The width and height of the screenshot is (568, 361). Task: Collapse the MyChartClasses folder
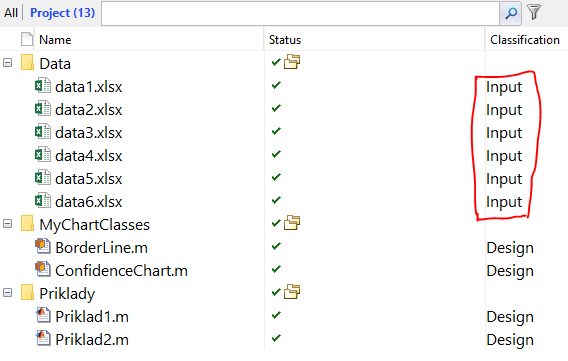[7, 224]
